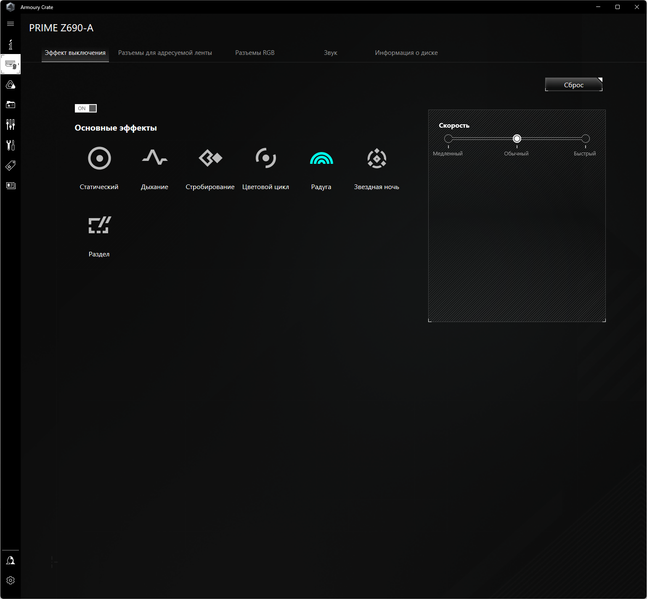
Task: Select the Статический effect icon
Action: 99,158
